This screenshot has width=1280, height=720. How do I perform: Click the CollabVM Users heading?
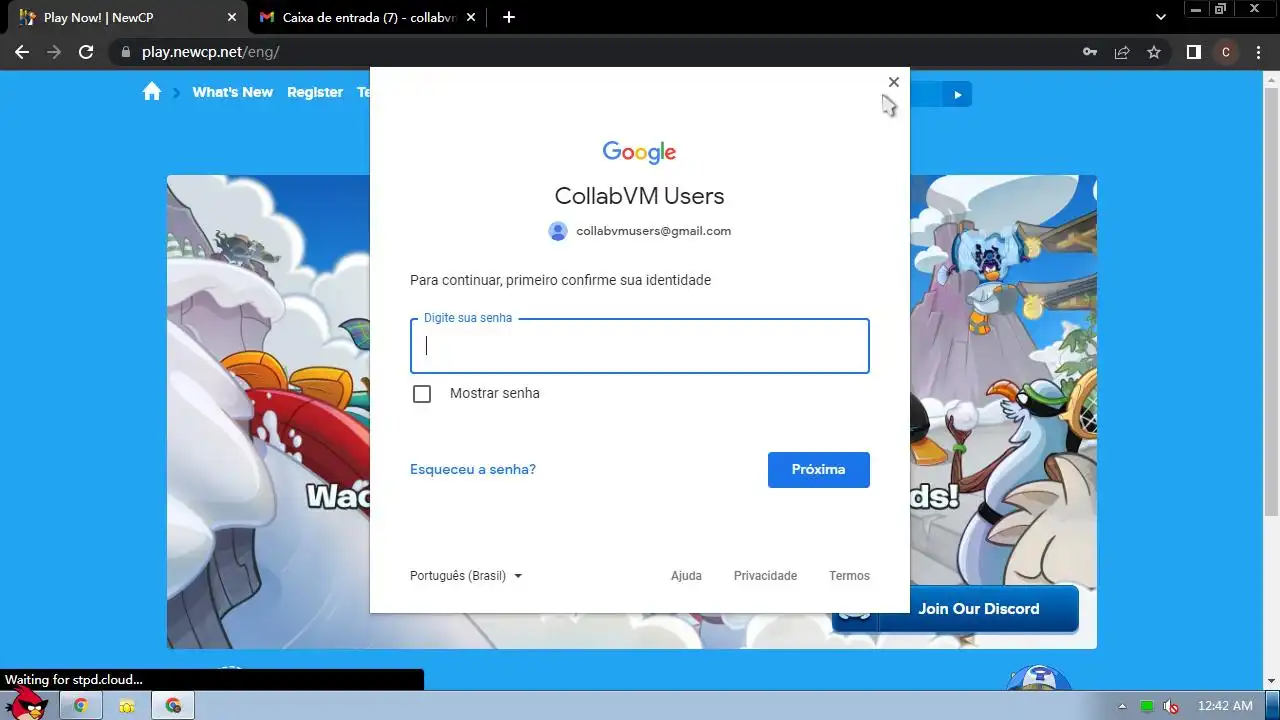pos(640,196)
